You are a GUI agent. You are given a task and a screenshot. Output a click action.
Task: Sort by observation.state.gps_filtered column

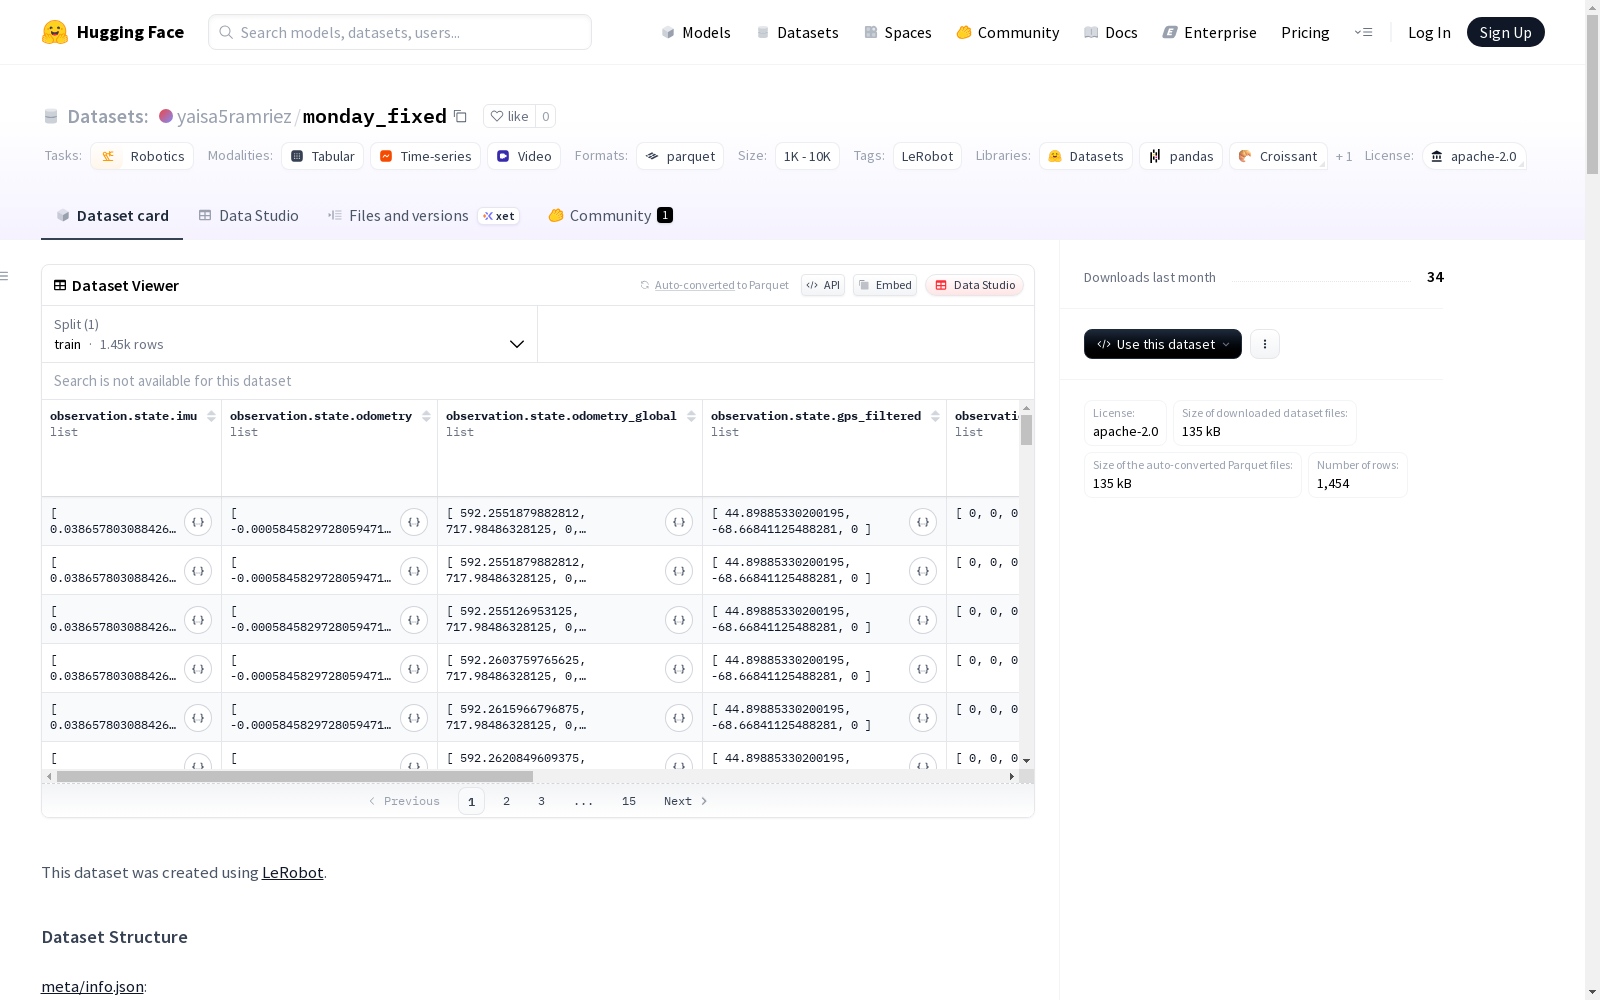tap(935, 416)
